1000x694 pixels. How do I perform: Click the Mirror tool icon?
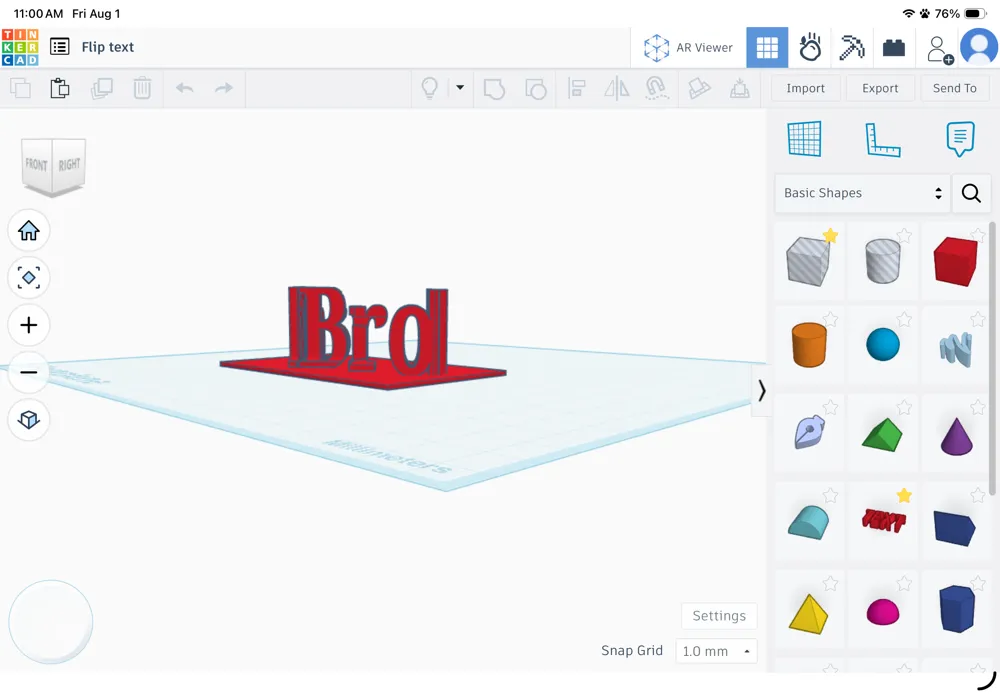(x=617, y=88)
